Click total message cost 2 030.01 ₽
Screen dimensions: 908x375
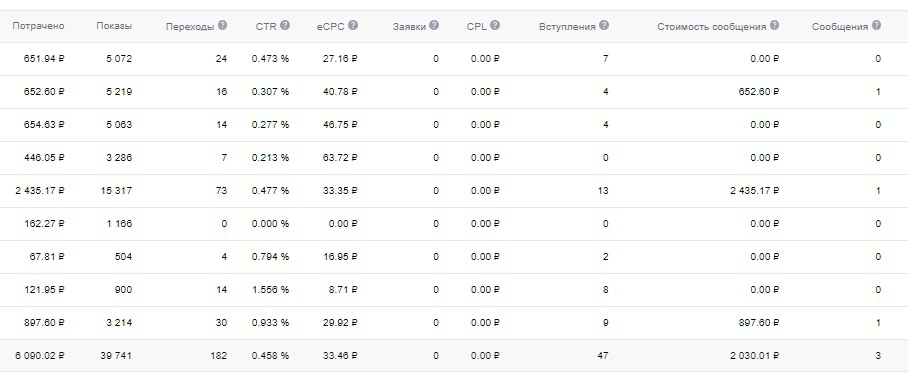[x=755, y=355]
